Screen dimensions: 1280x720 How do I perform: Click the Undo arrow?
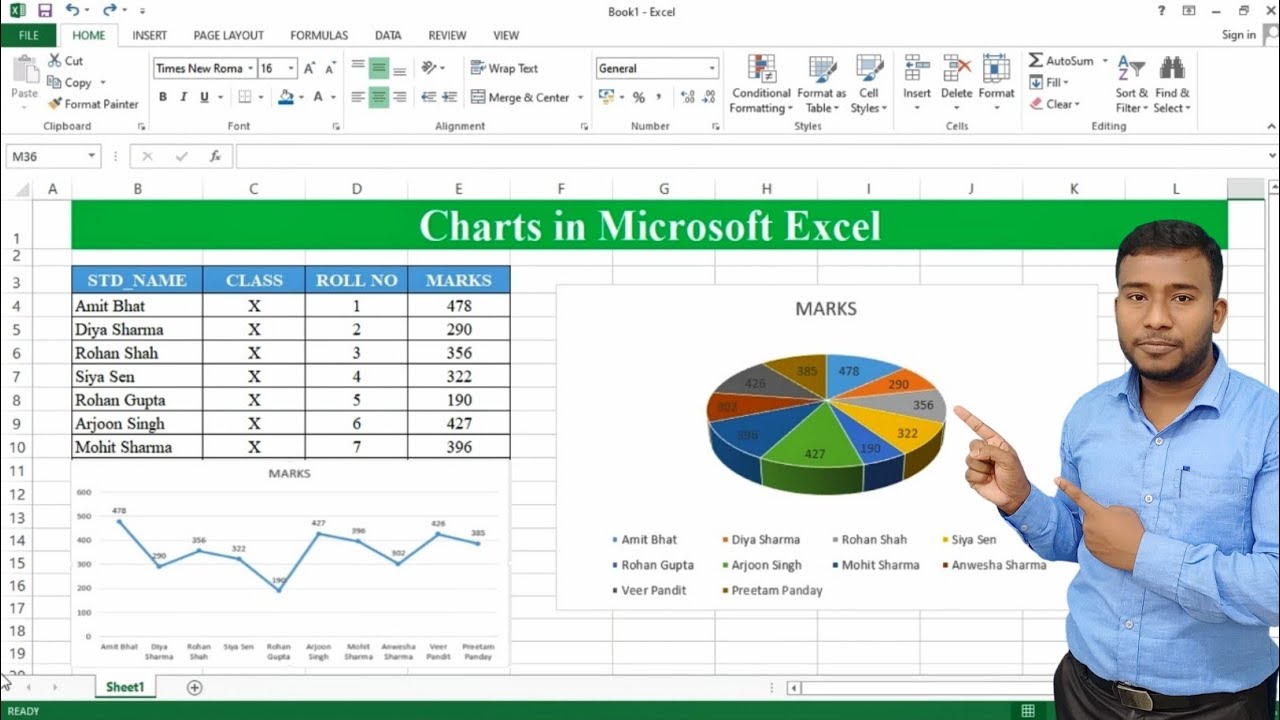(72, 11)
